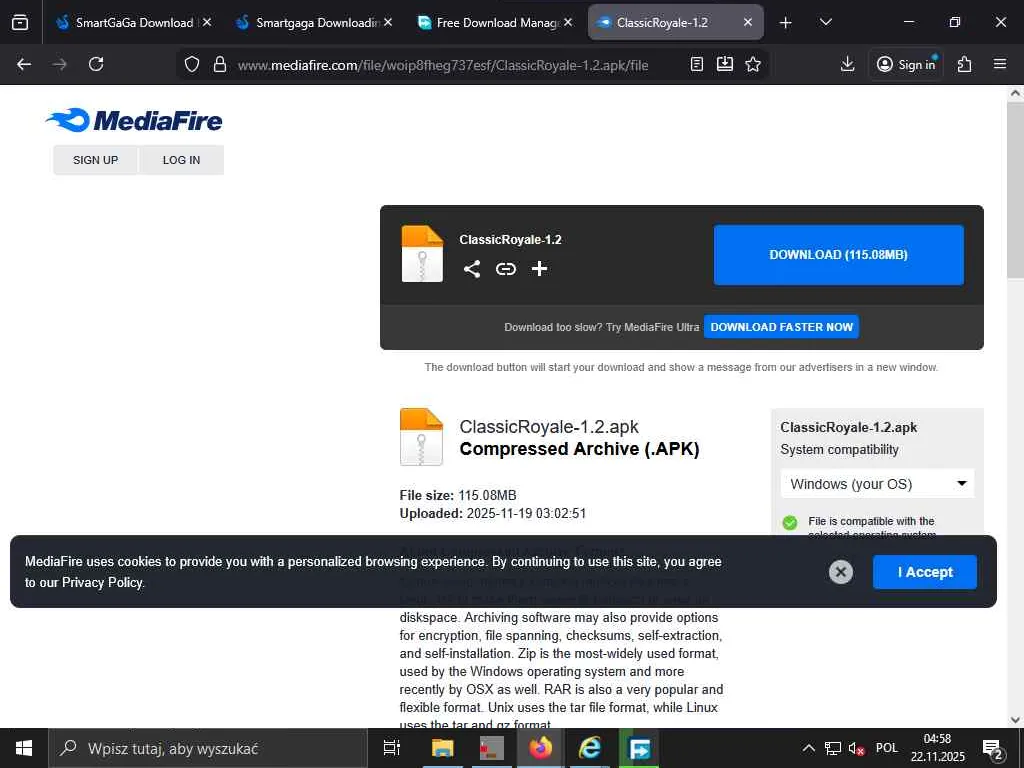
Task: Click the SIGN UP button
Action: 95,160
